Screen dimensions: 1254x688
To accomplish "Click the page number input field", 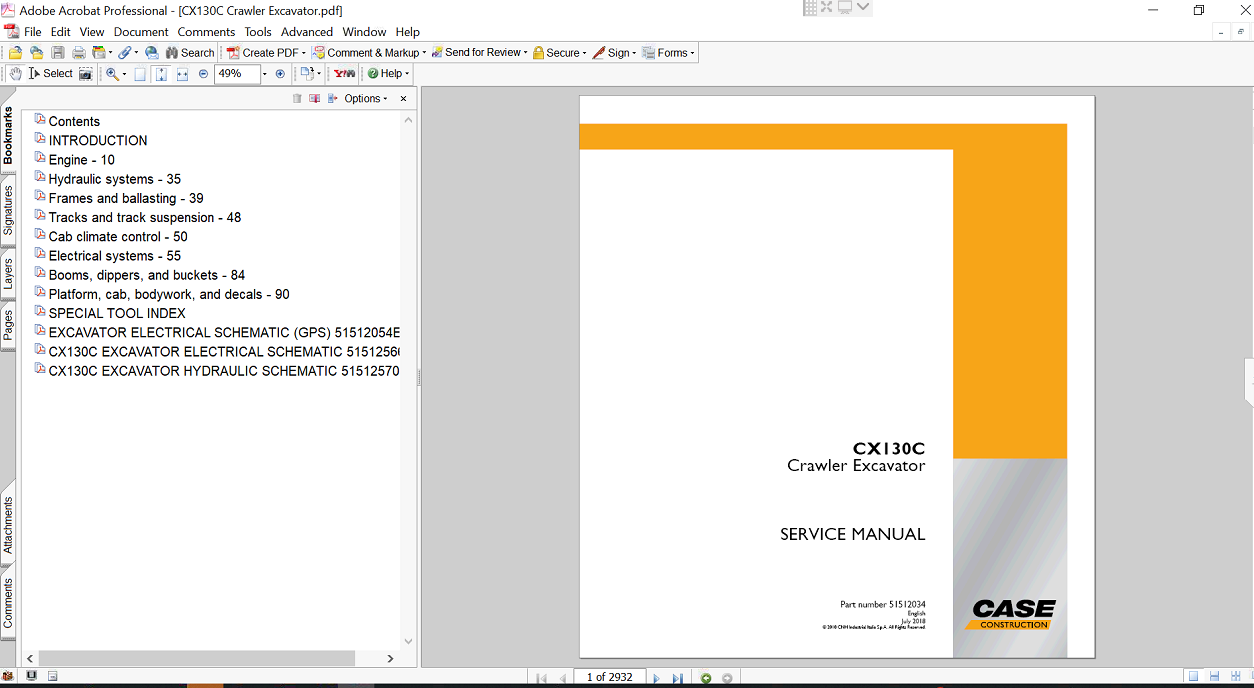I will point(609,677).
